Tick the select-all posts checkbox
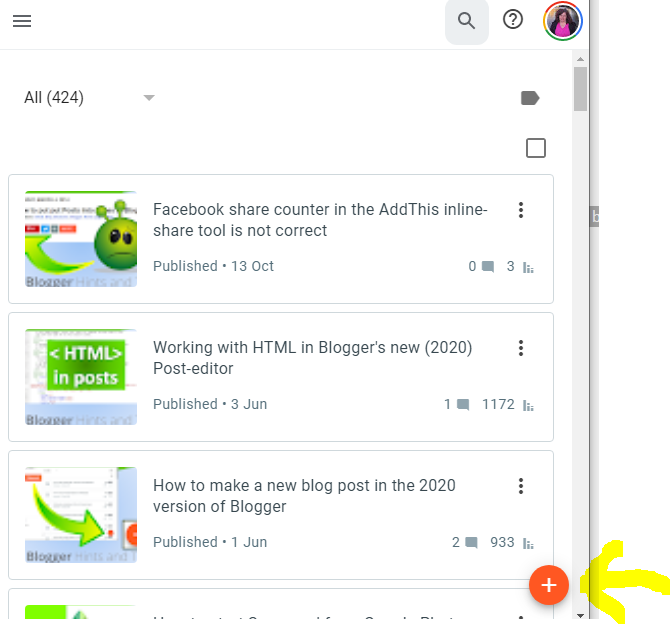Screen dimensions: 670x624 point(536,148)
